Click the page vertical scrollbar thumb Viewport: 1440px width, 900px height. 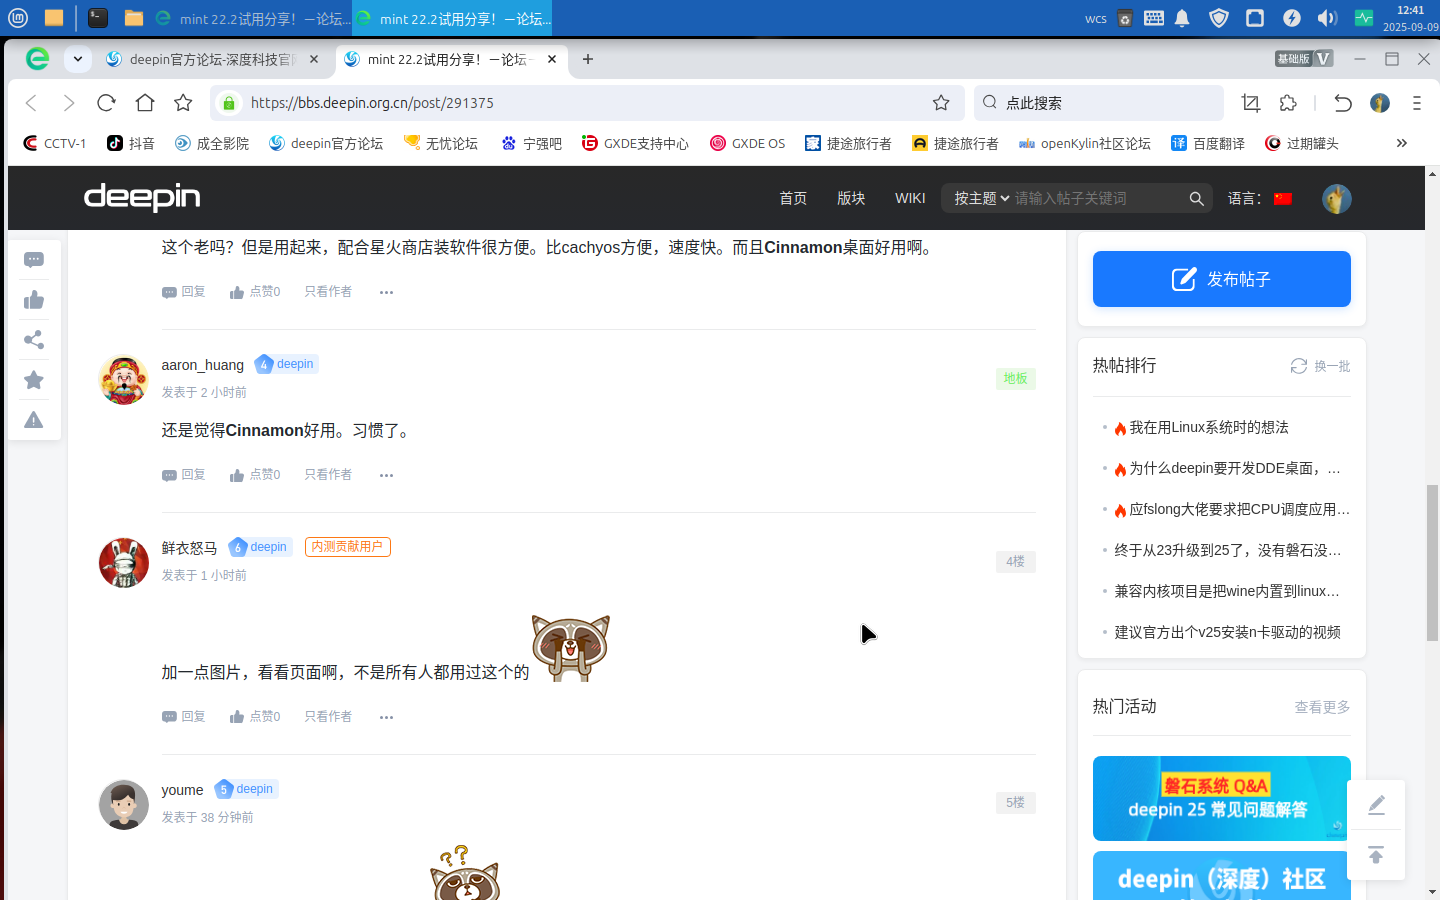[x=1432, y=562]
